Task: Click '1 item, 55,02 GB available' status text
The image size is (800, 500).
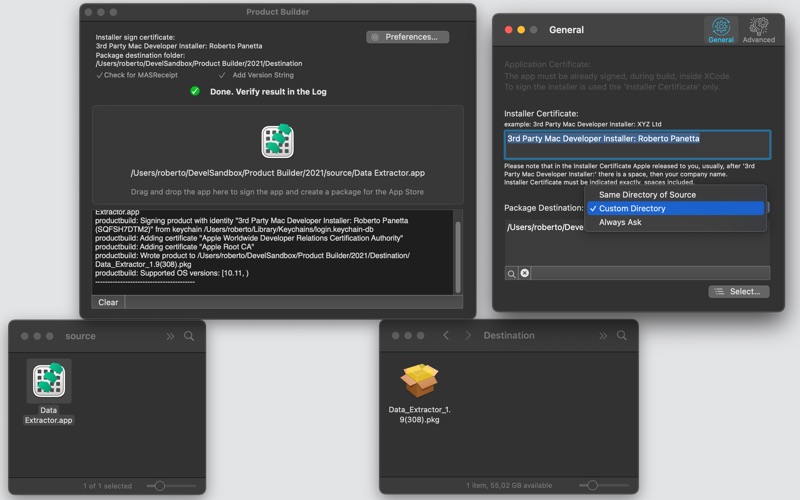Action: point(509,485)
